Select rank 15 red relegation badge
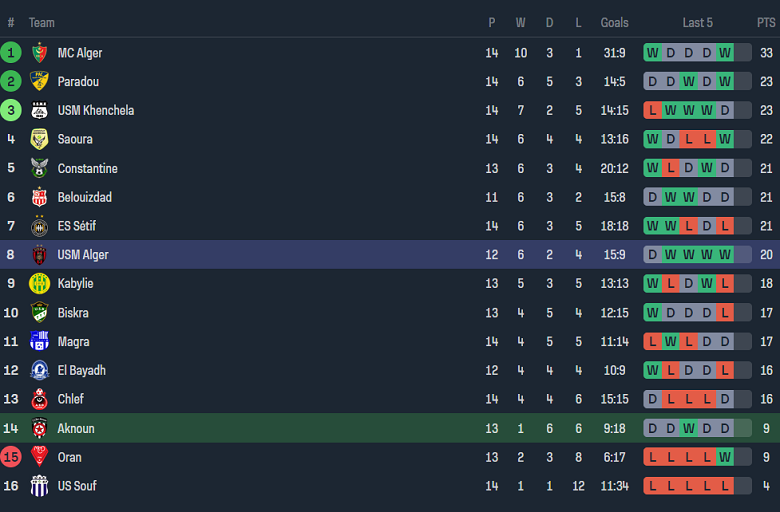Image resolution: width=780 pixels, height=512 pixels. [x=11, y=457]
